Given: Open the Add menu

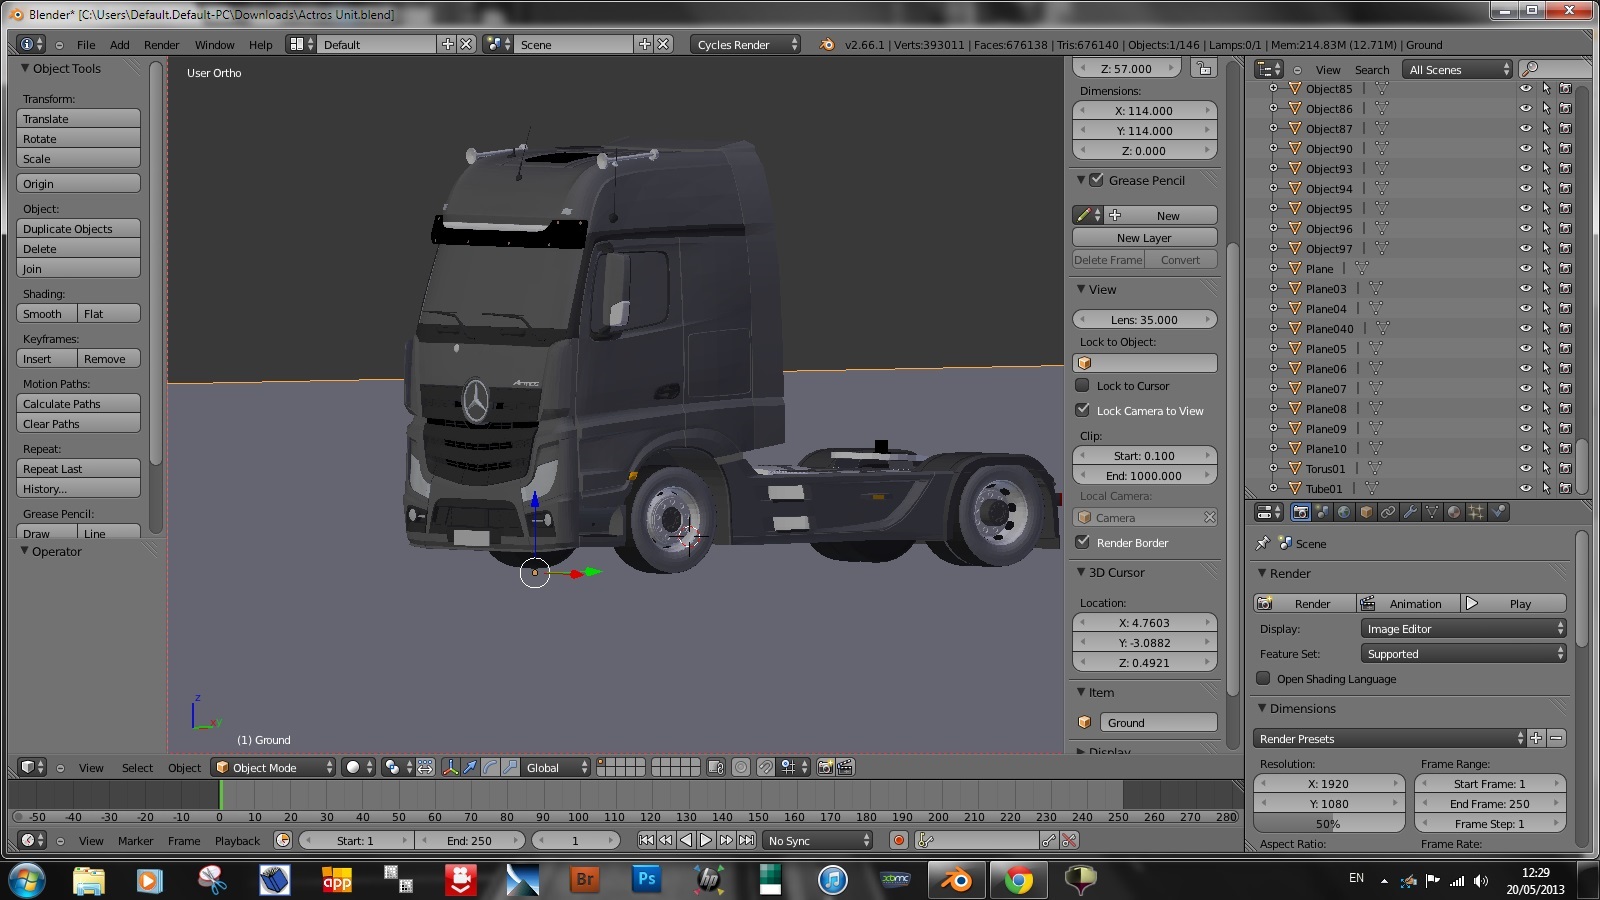Looking at the screenshot, I should (x=120, y=44).
